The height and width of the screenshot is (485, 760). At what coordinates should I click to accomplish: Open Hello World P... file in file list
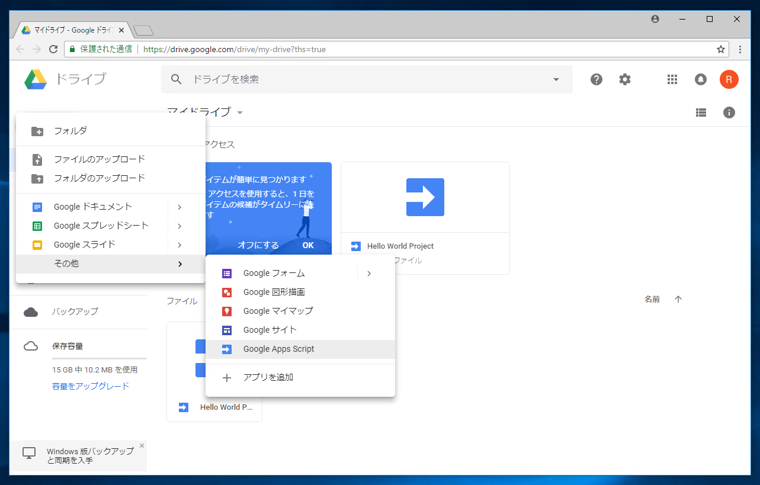tap(214, 372)
